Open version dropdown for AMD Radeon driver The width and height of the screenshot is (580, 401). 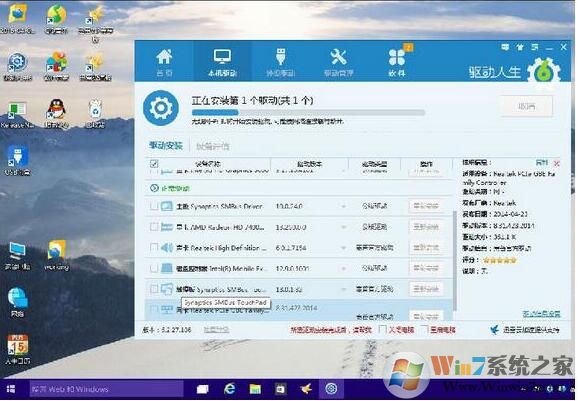(344, 227)
